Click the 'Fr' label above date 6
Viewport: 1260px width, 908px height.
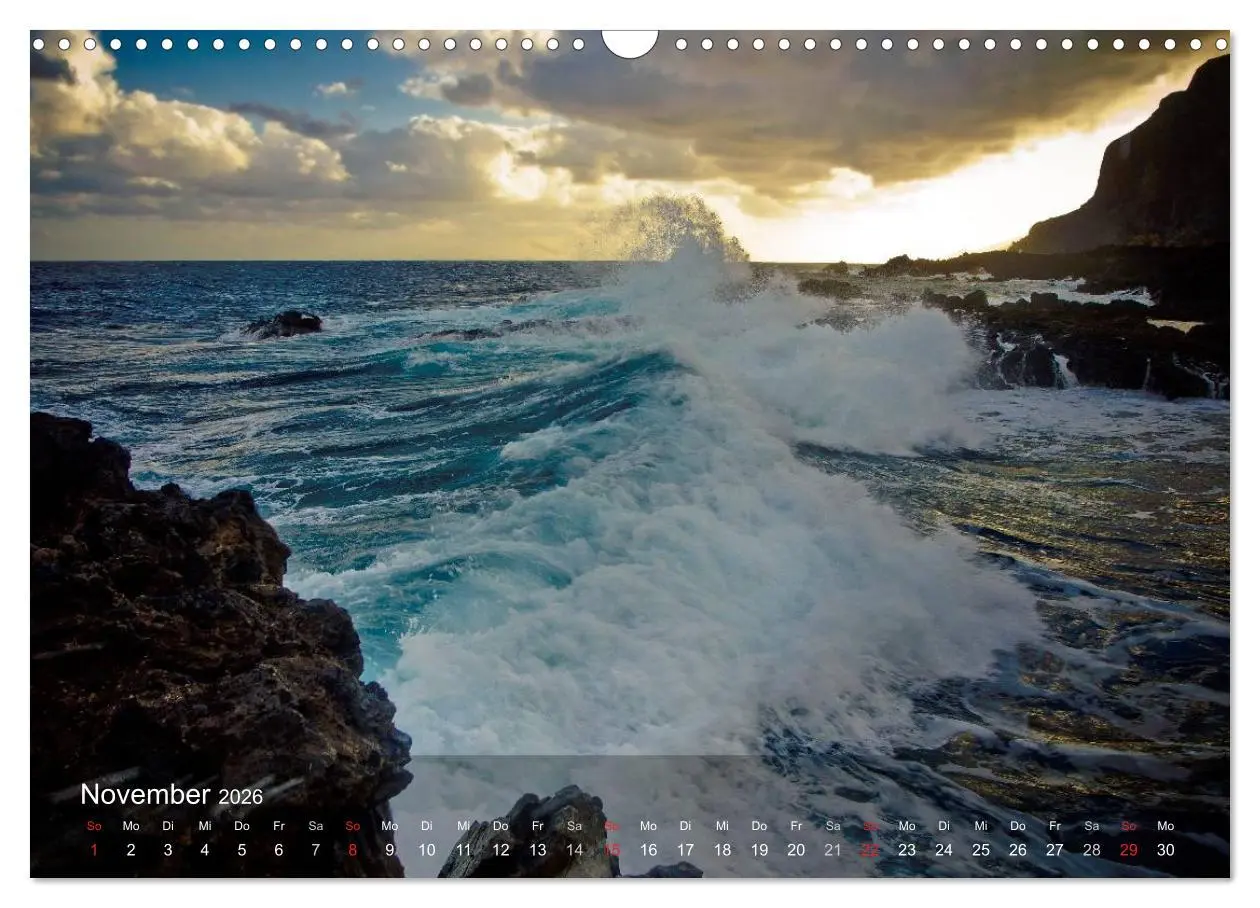click(279, 826)
